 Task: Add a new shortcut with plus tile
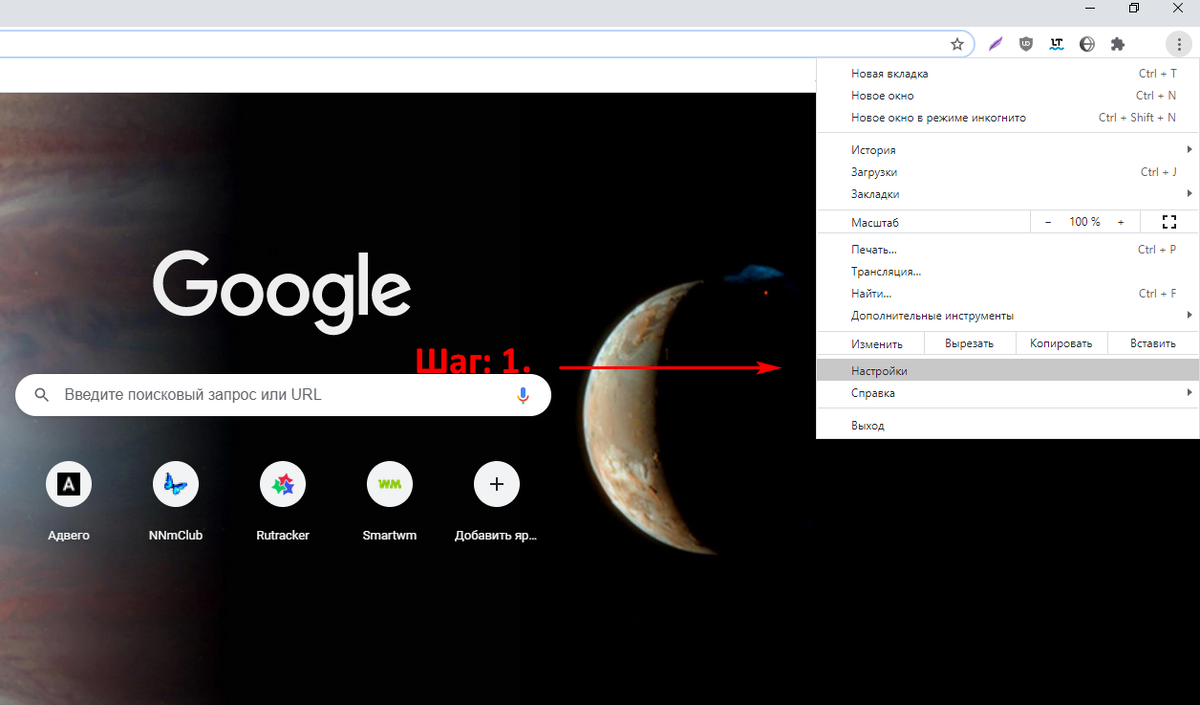[497, 500]
